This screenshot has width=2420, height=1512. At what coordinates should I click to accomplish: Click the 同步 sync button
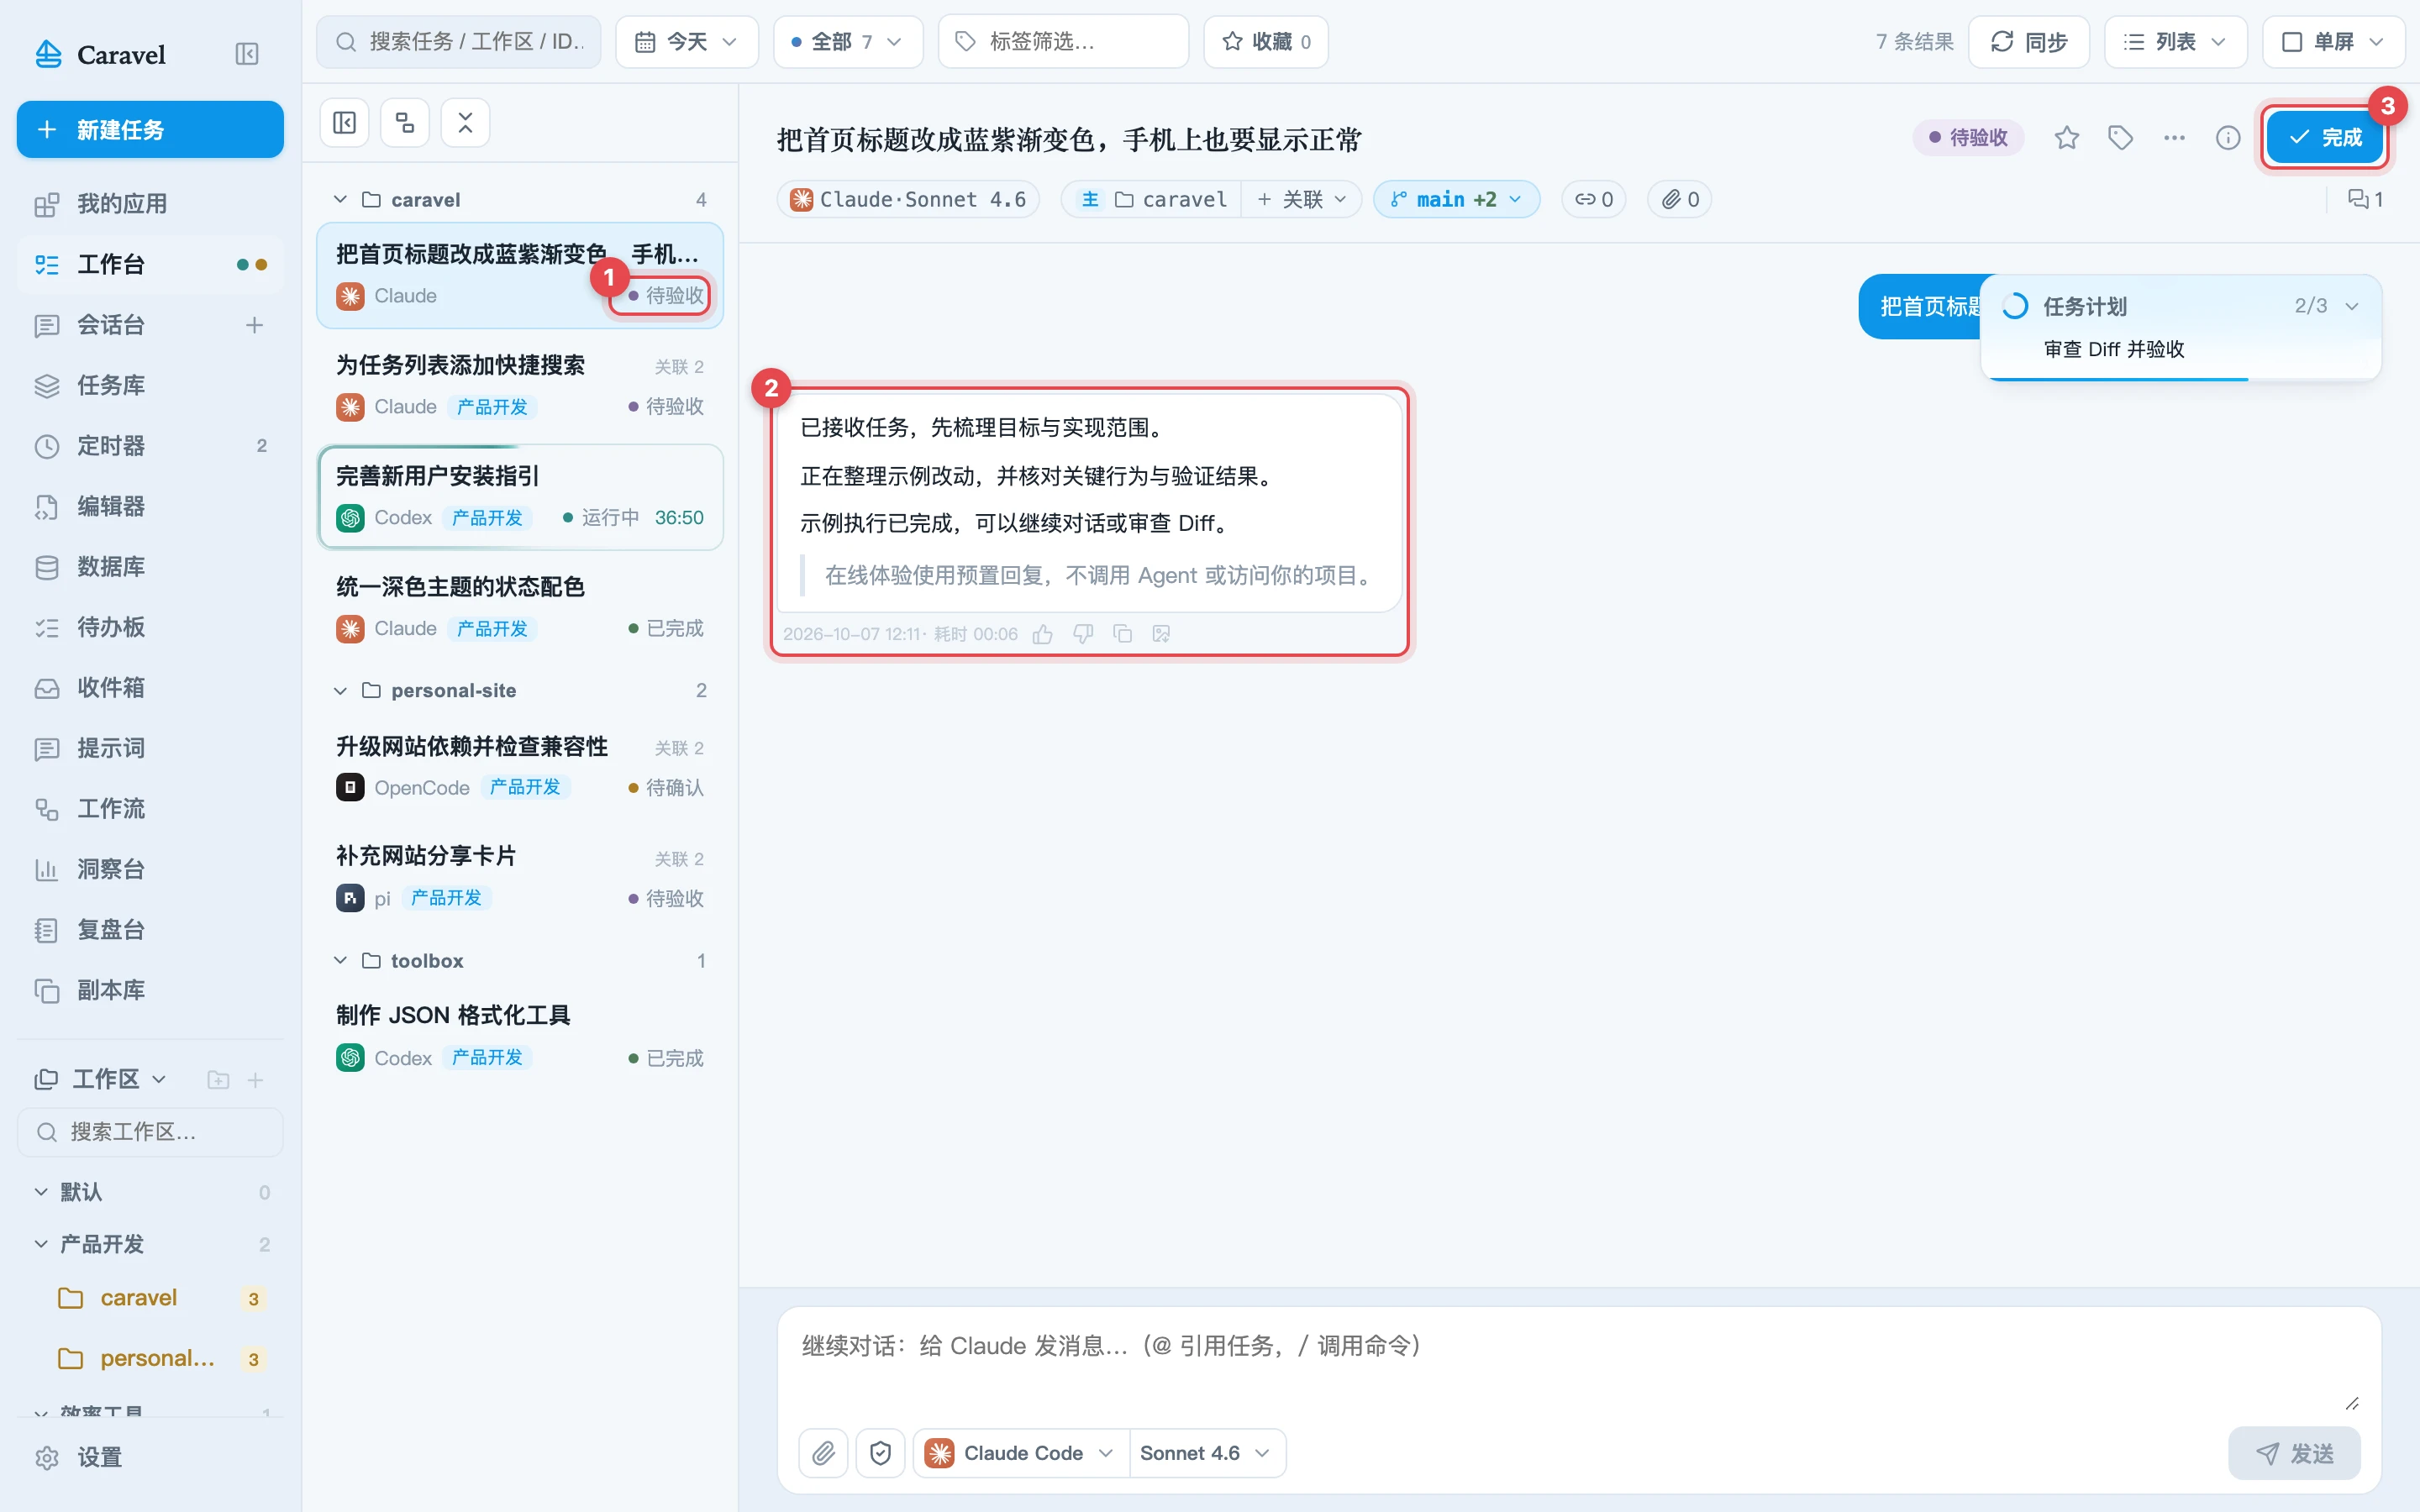(2029, 41)
